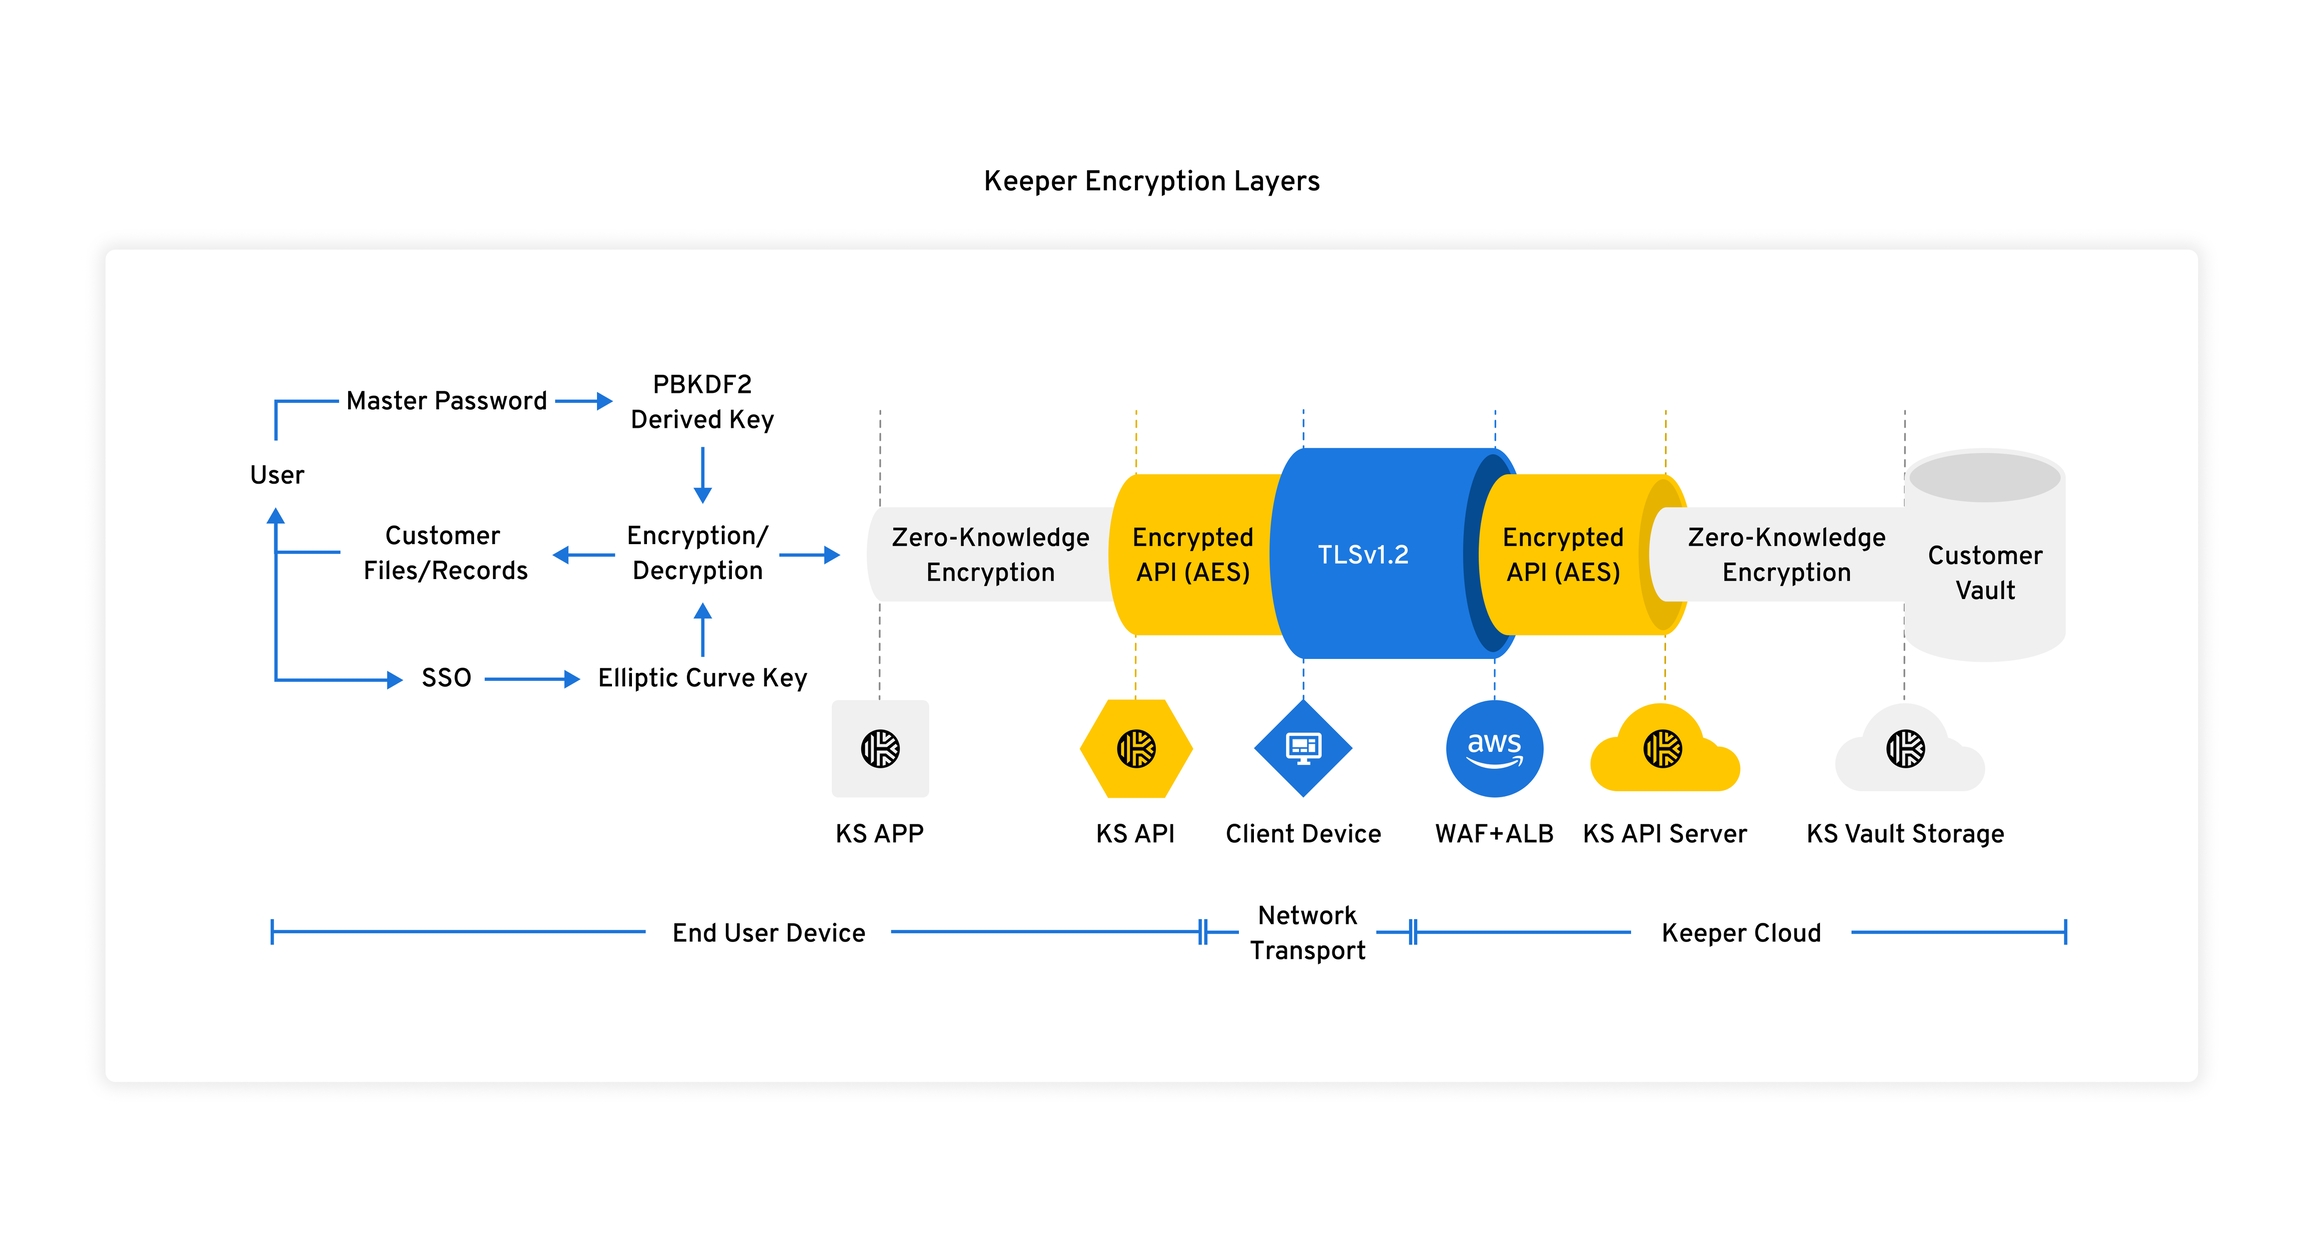Image resolution: width=2304 pixels, height=1242 pixels.
Task: Select the Encryption/Decryption node
Action: (697, 552)
